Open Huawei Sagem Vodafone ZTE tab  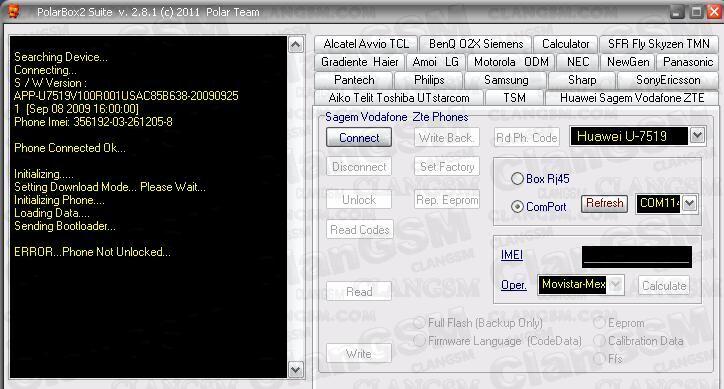tap(632, 98)
